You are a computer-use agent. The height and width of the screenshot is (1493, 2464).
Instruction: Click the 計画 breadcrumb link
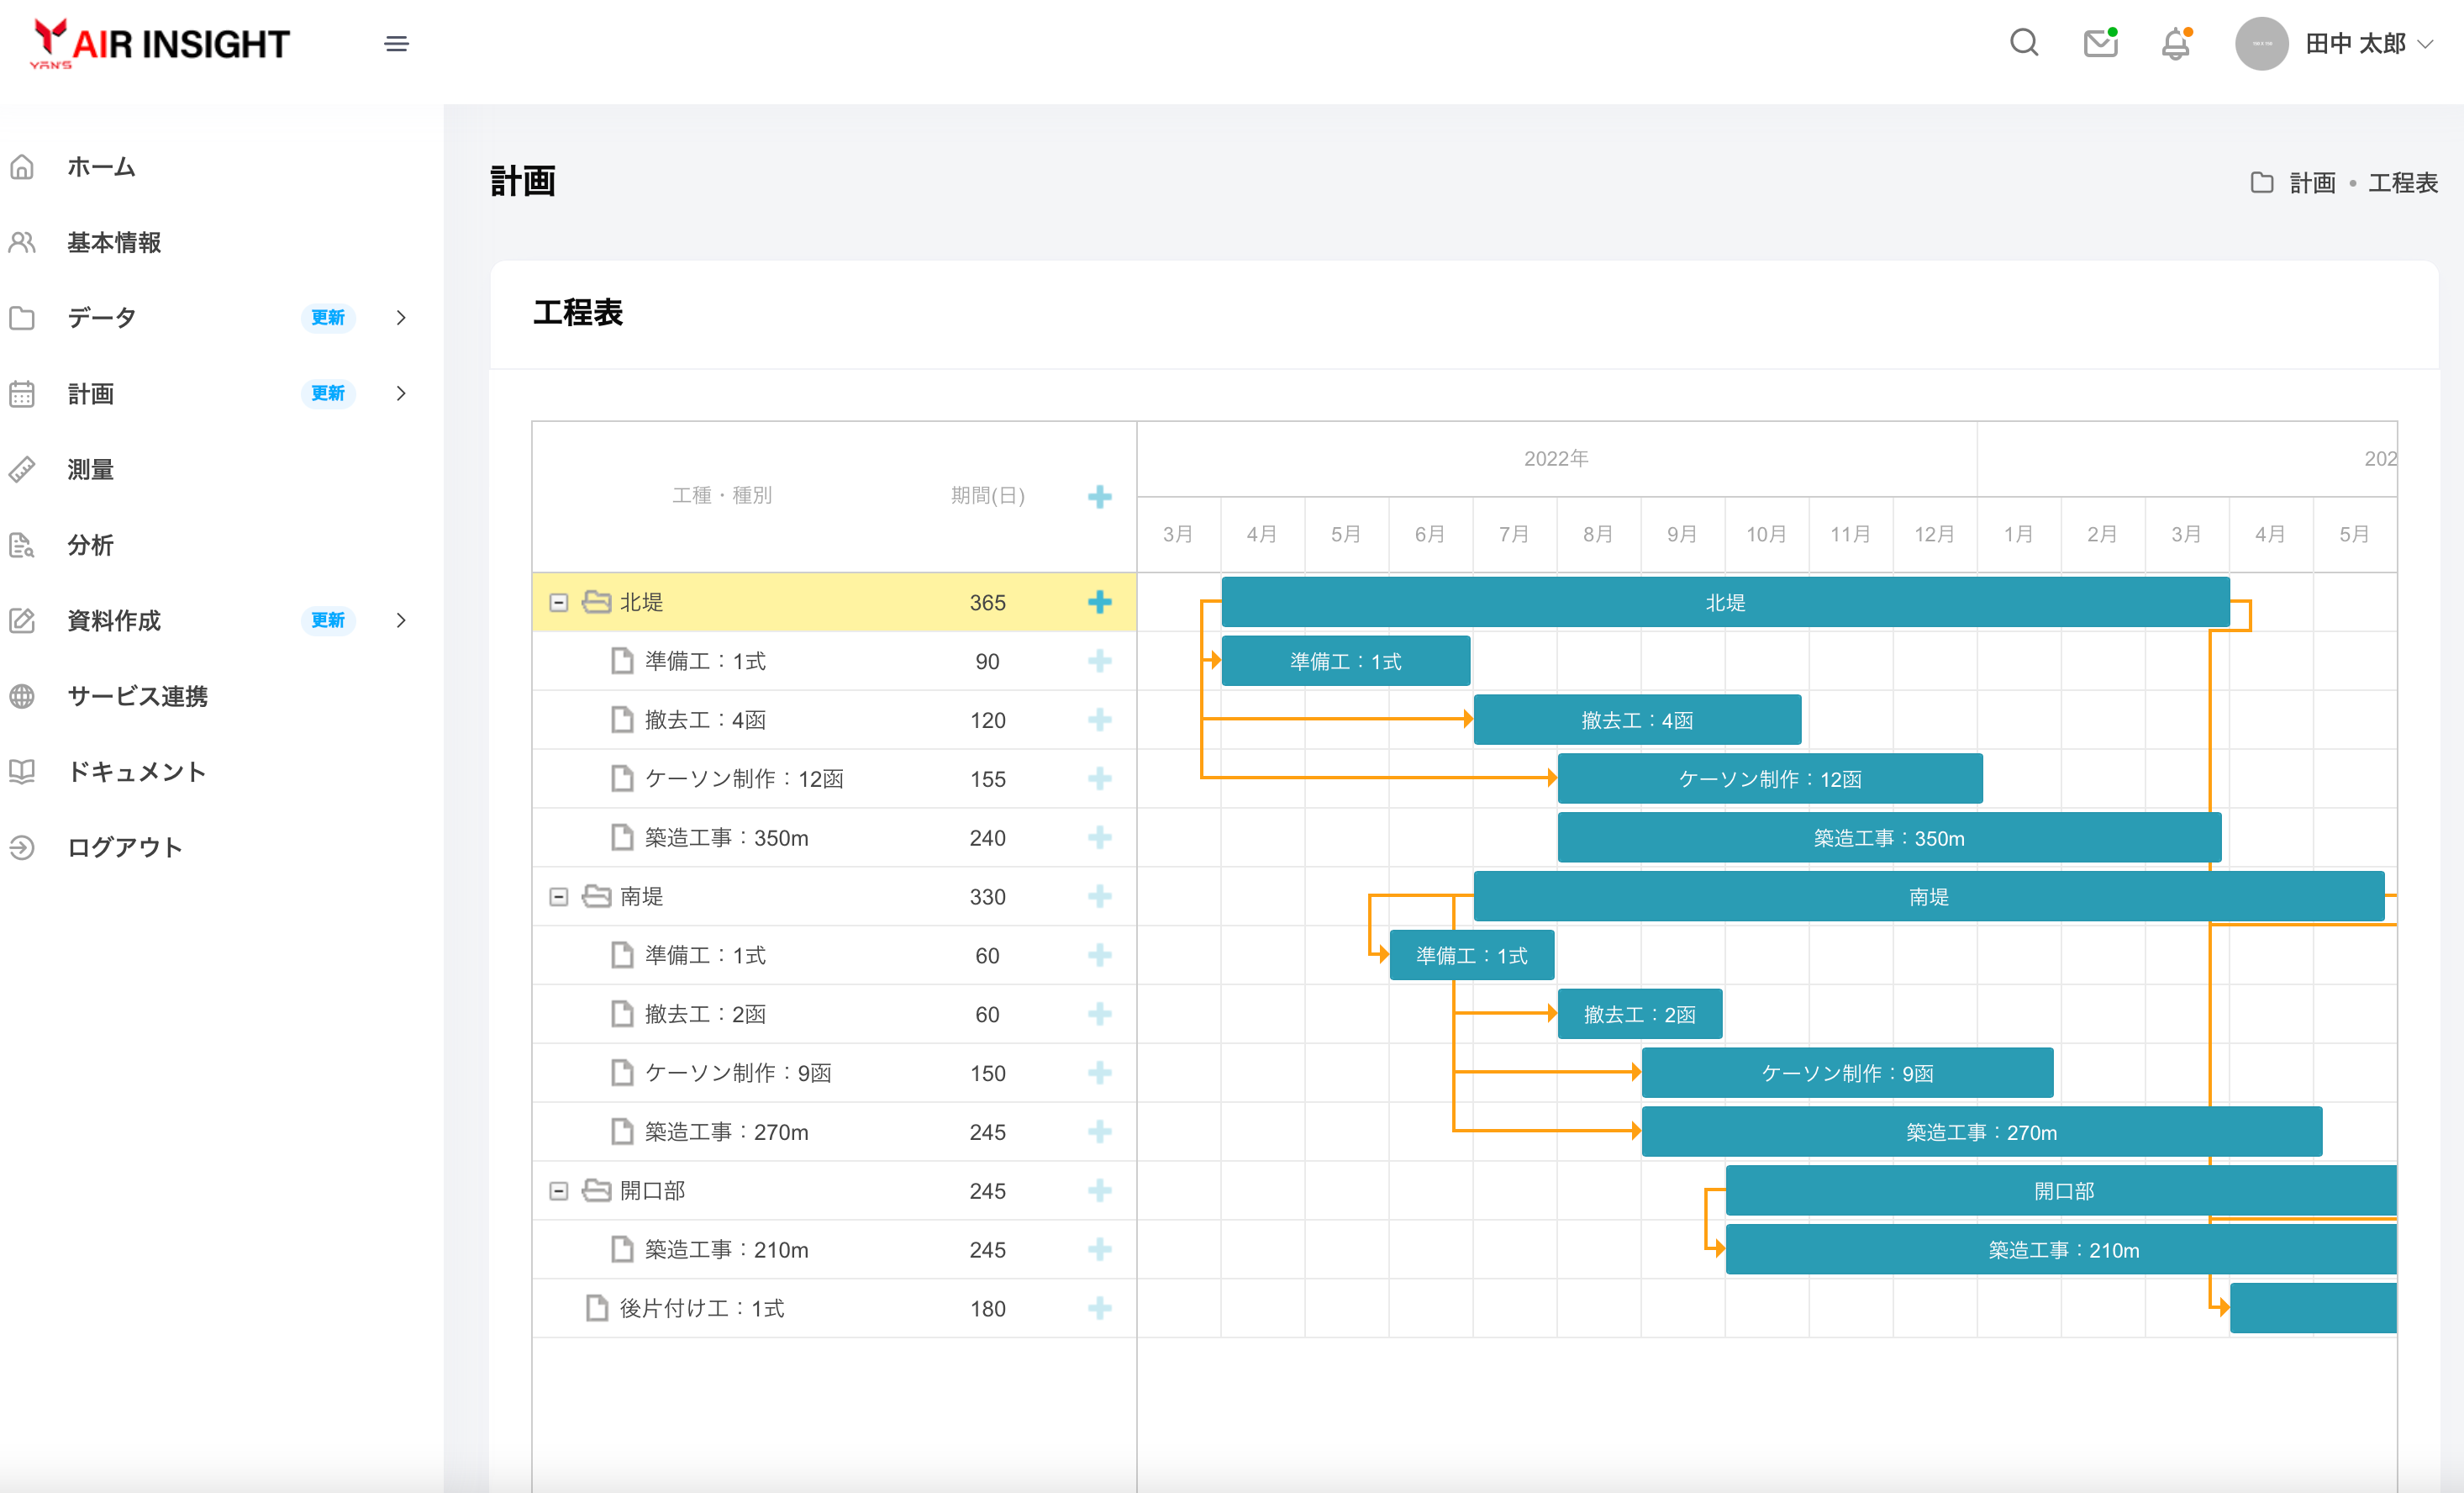click(2311, 183)
